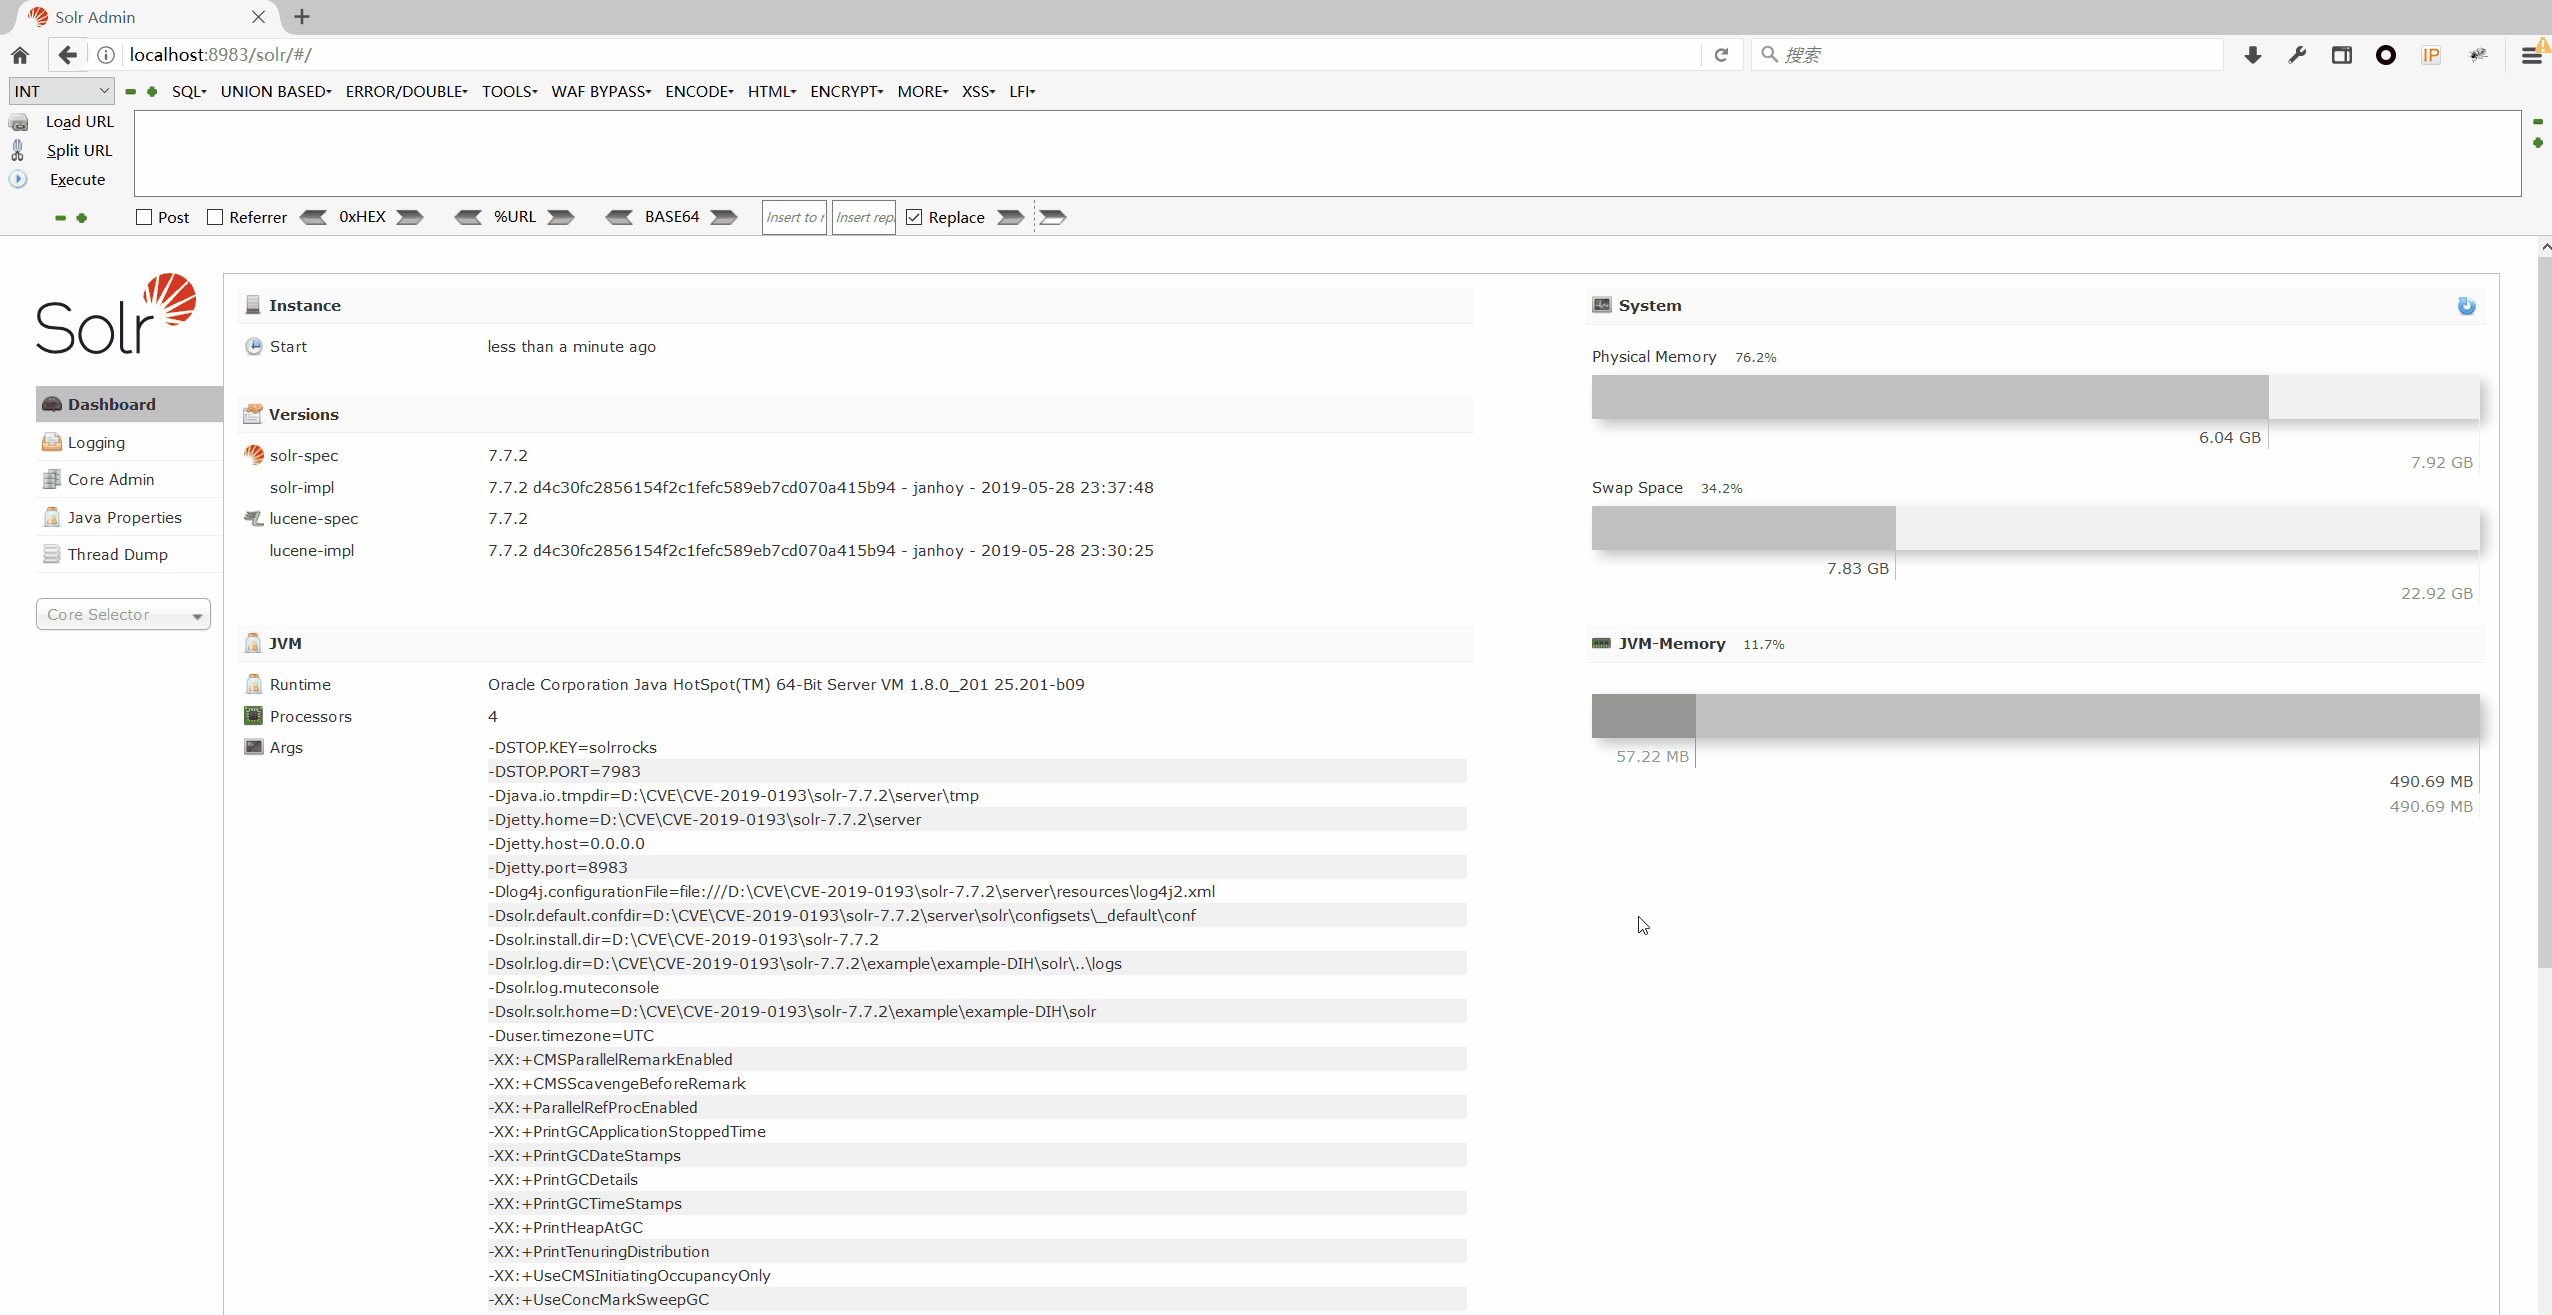This screenshot has width=2552, height=1315.
Task: Enable the Referrer checkbox
Action: [215, 217]
